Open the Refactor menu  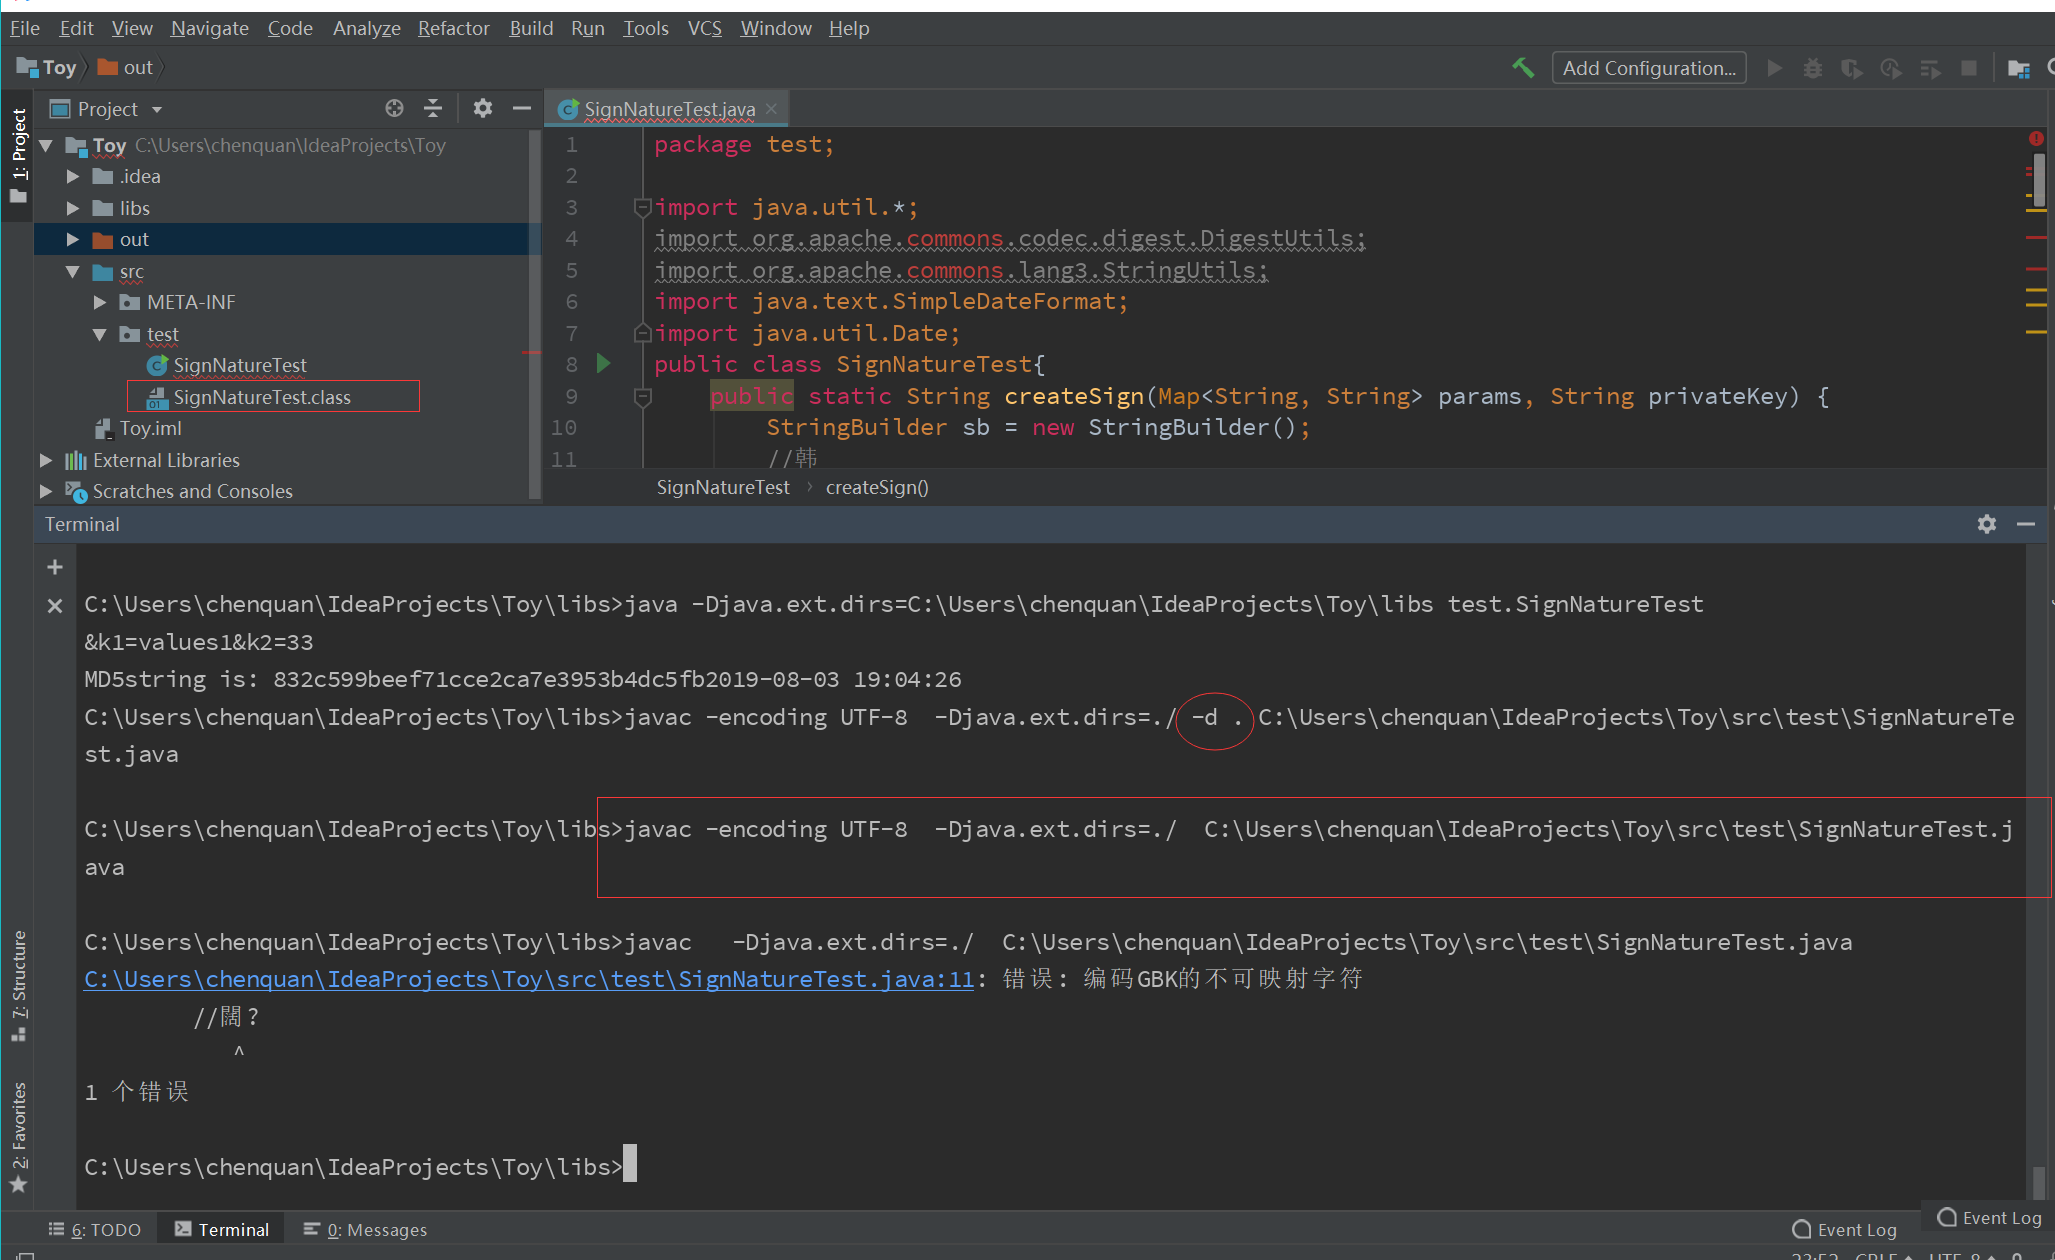[453, 28]
